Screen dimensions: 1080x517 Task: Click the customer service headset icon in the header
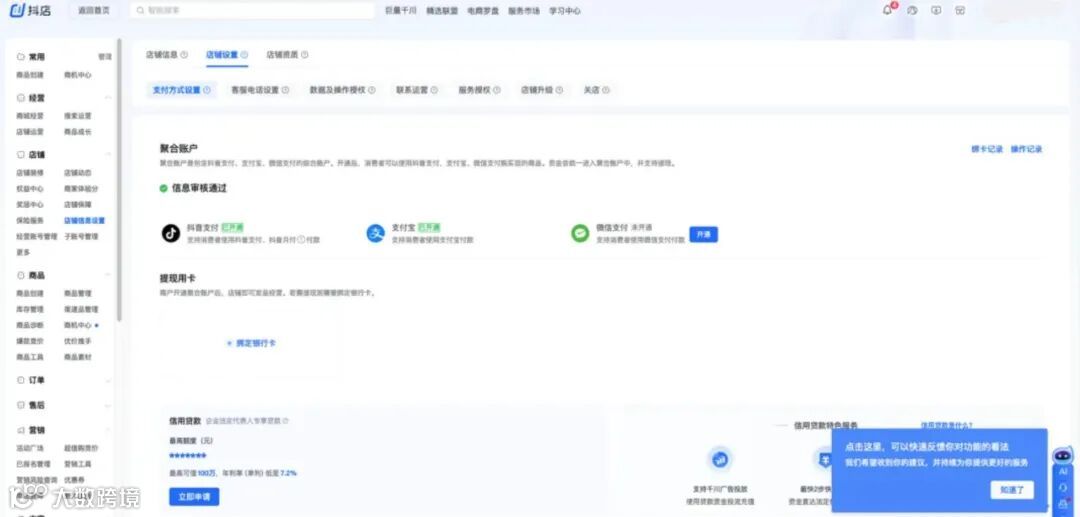click(x=912, y=10)
